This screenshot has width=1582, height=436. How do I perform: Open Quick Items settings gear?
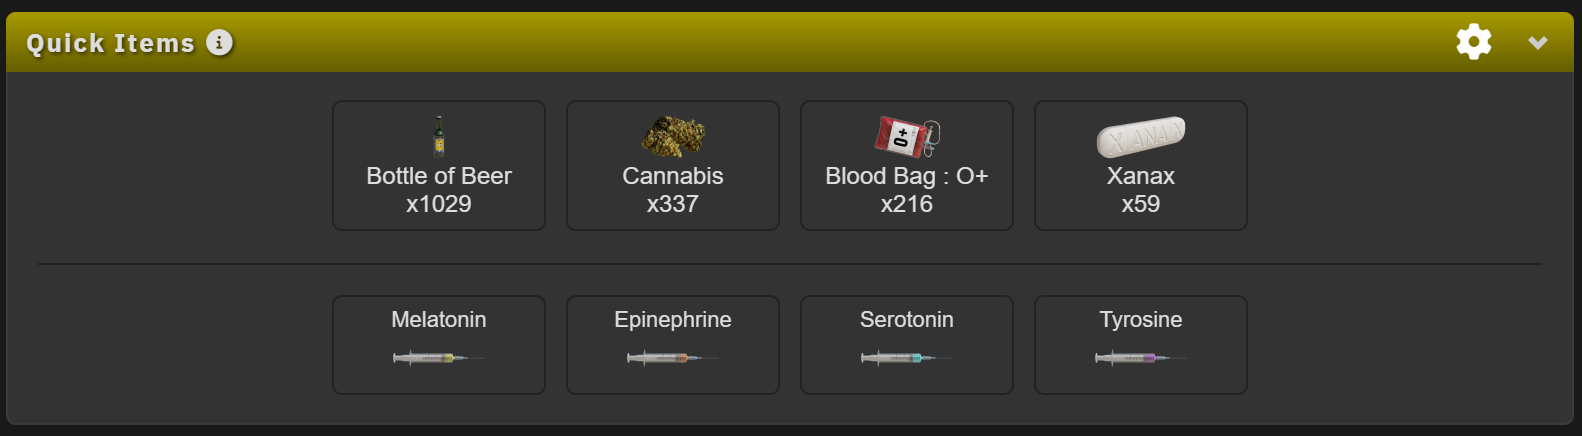tap(1474, 42)
